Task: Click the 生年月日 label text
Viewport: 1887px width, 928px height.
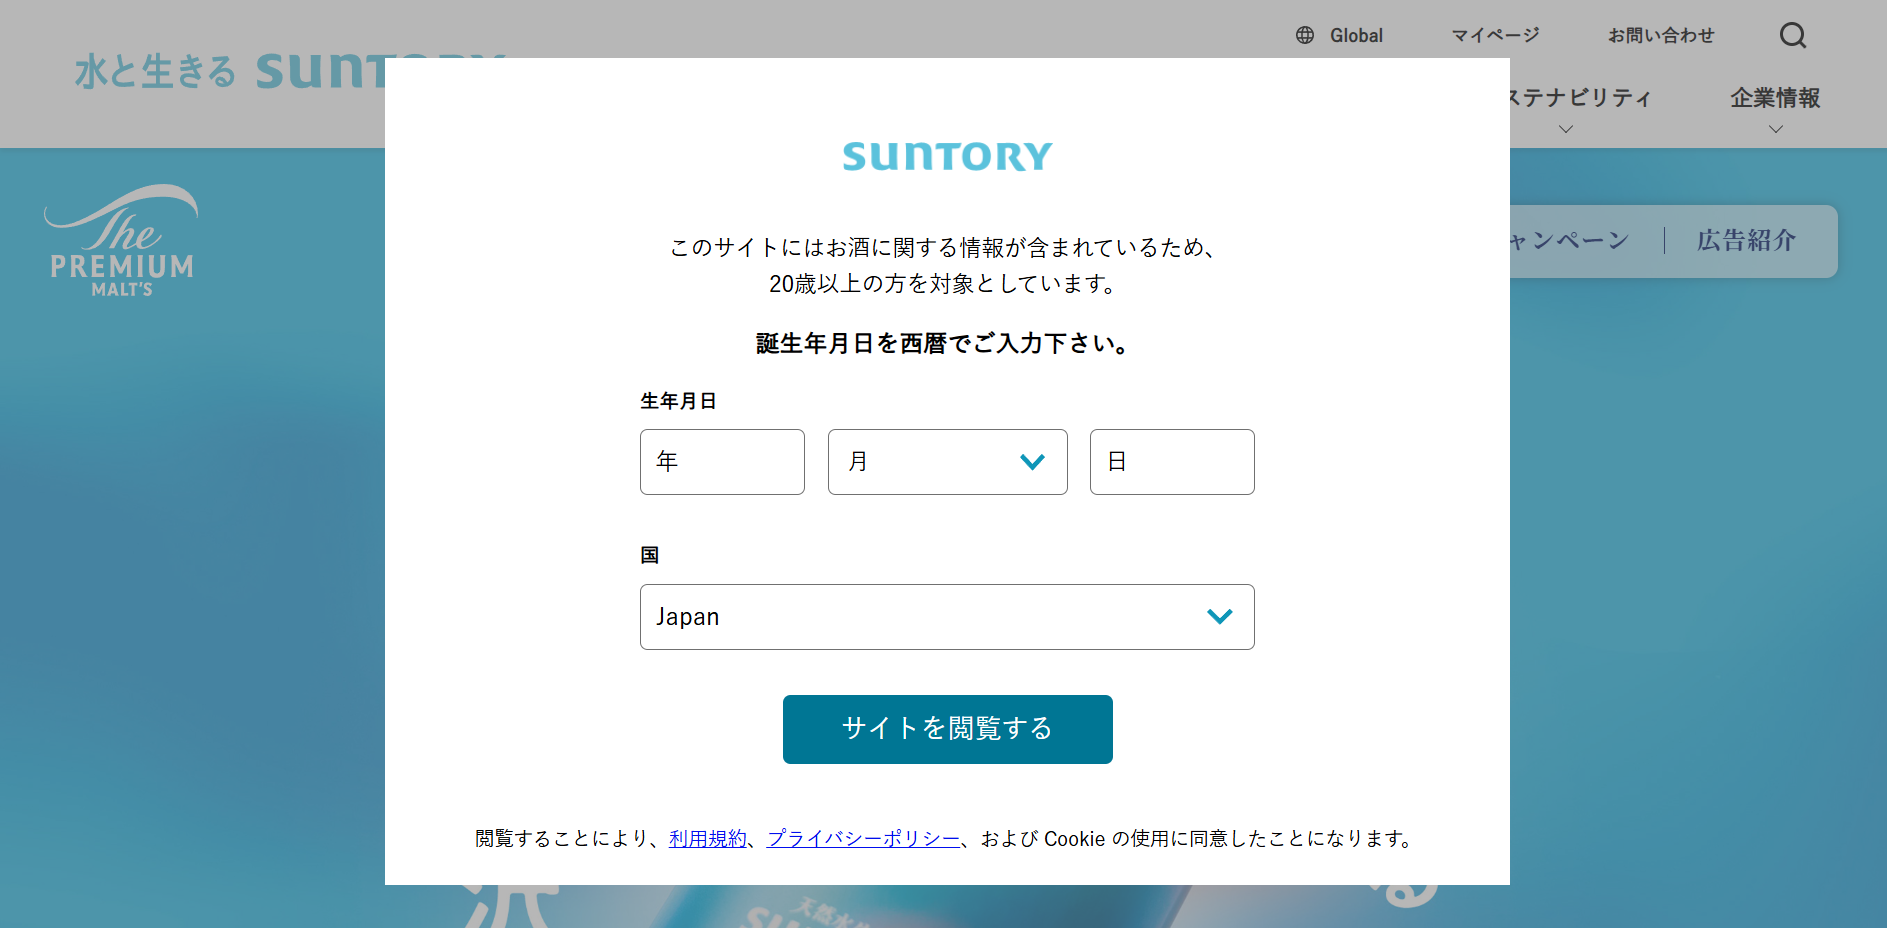Action: coord(678,401)
